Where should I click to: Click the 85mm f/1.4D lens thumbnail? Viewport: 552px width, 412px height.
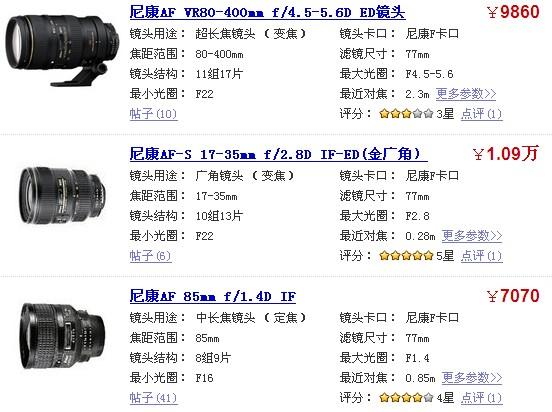pos(62,336)
